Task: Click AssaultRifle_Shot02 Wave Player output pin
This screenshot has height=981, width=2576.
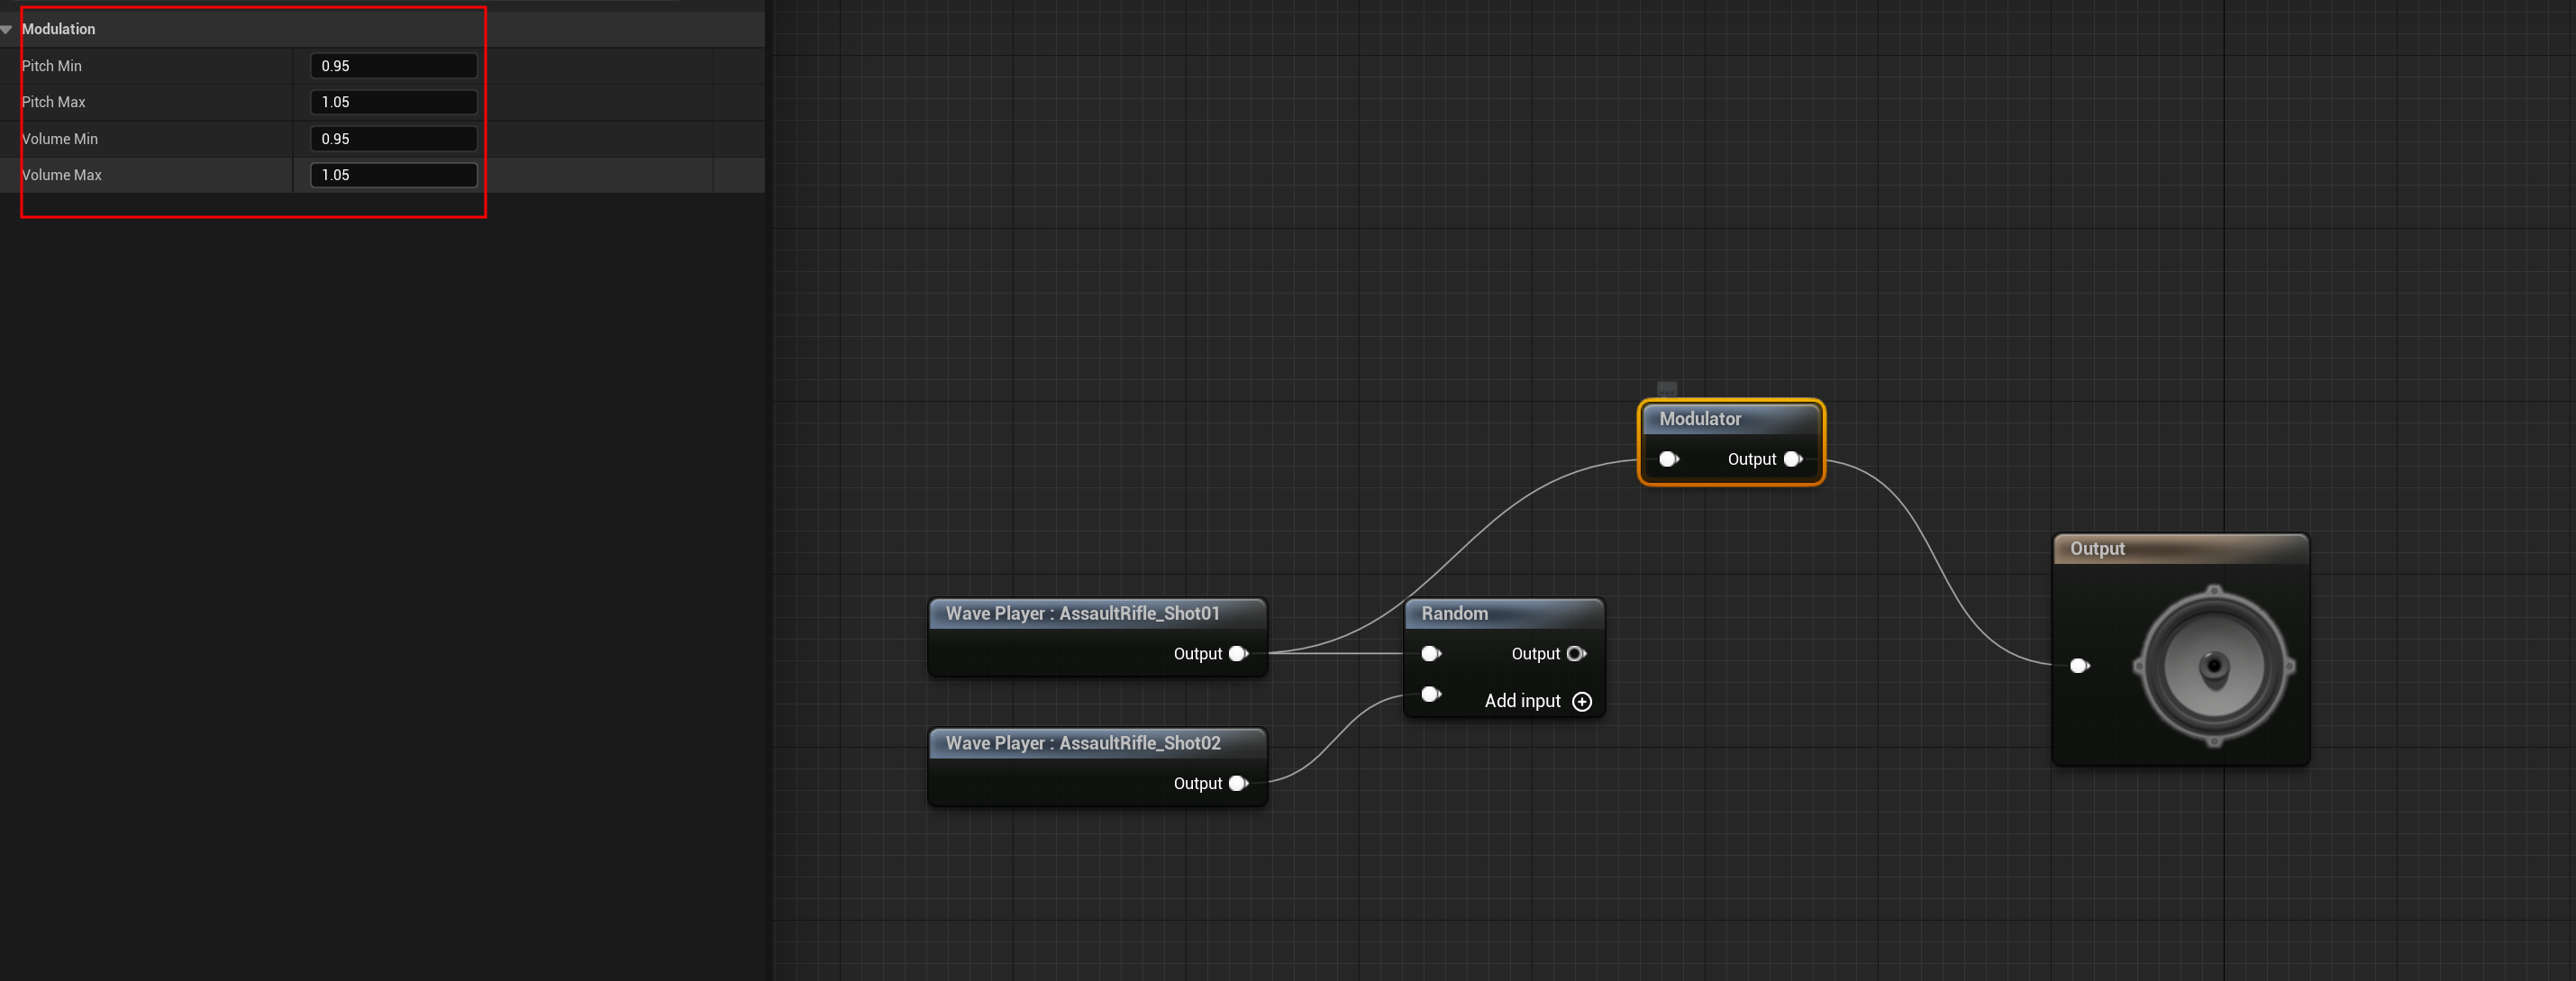Action: tap(1238, 783)
